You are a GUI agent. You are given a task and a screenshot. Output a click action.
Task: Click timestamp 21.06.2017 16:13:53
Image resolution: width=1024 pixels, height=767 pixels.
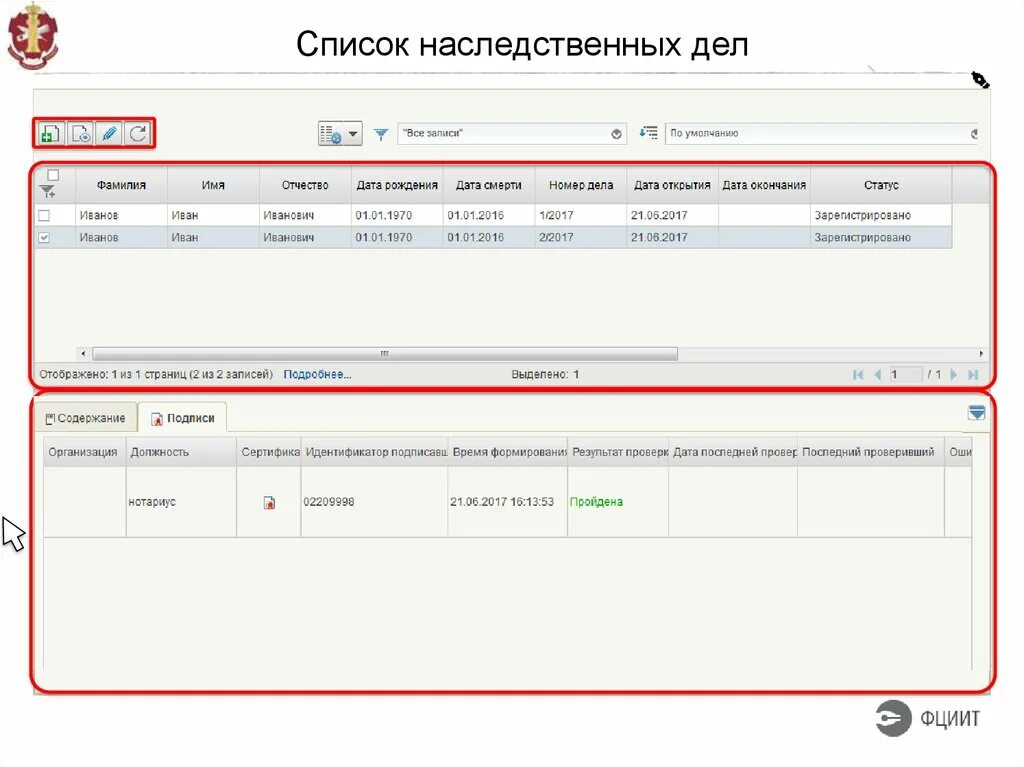coord(502,502)
